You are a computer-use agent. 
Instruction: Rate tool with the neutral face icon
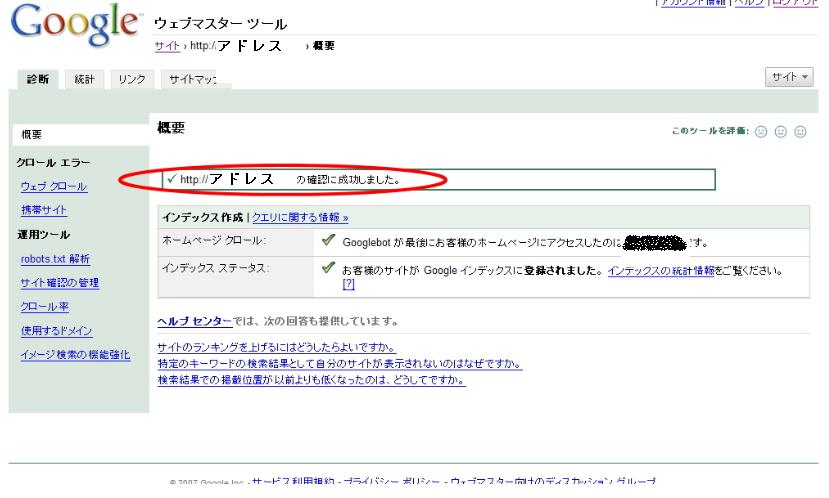pyautogui.click(x=780, y=132)
